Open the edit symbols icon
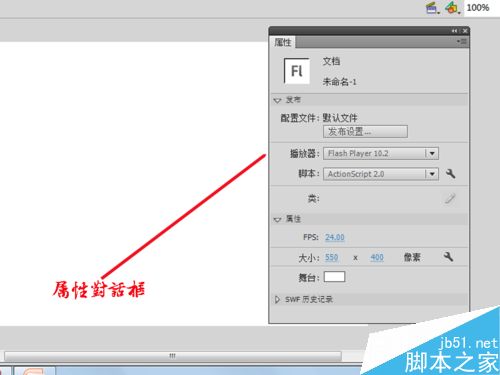 click(453, 8)
